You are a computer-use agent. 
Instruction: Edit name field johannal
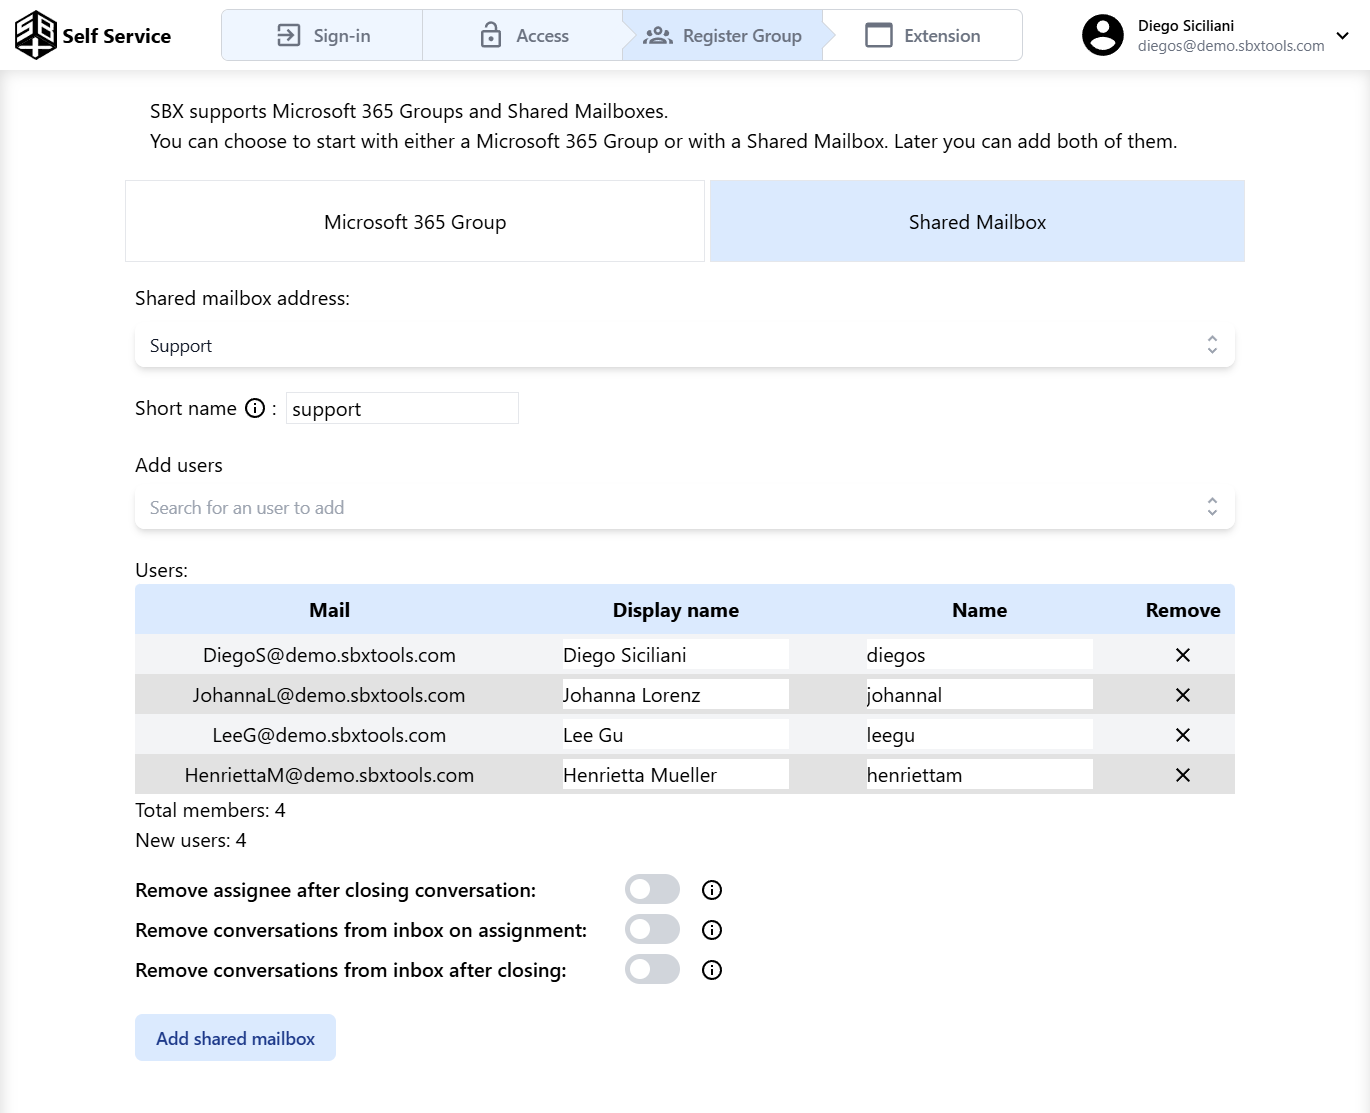[x=980, y=695]
